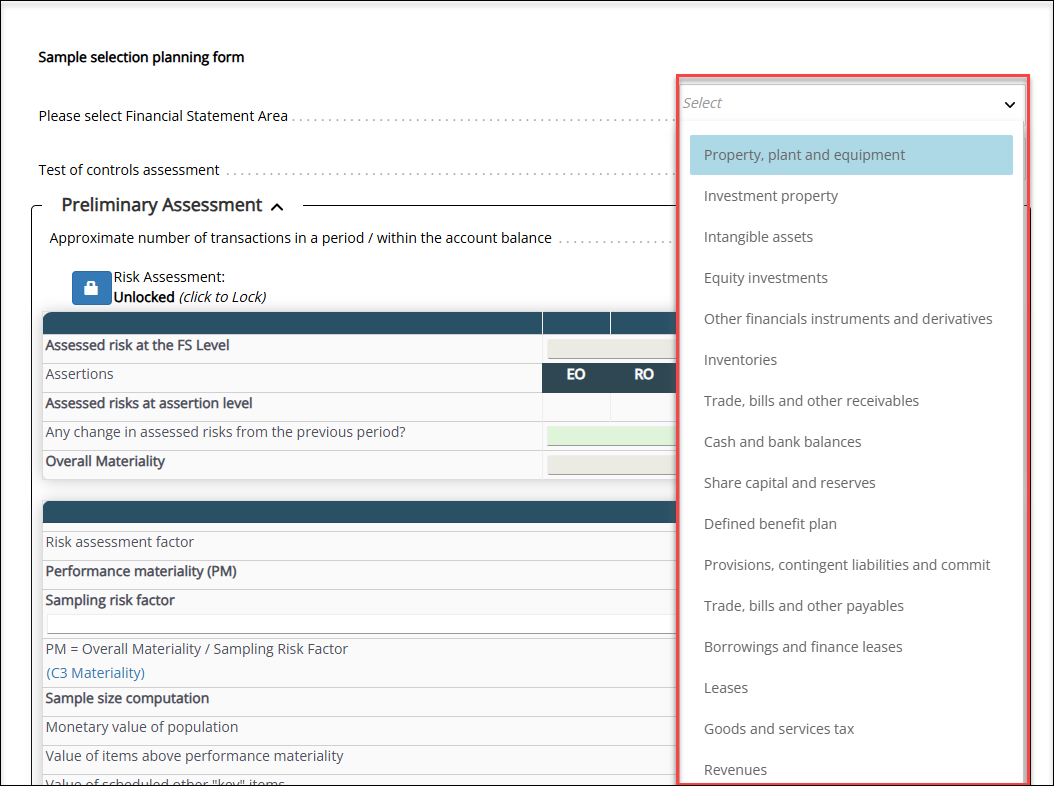
Task: Choose Investment property from the dropdown
Action: point(771,195)
